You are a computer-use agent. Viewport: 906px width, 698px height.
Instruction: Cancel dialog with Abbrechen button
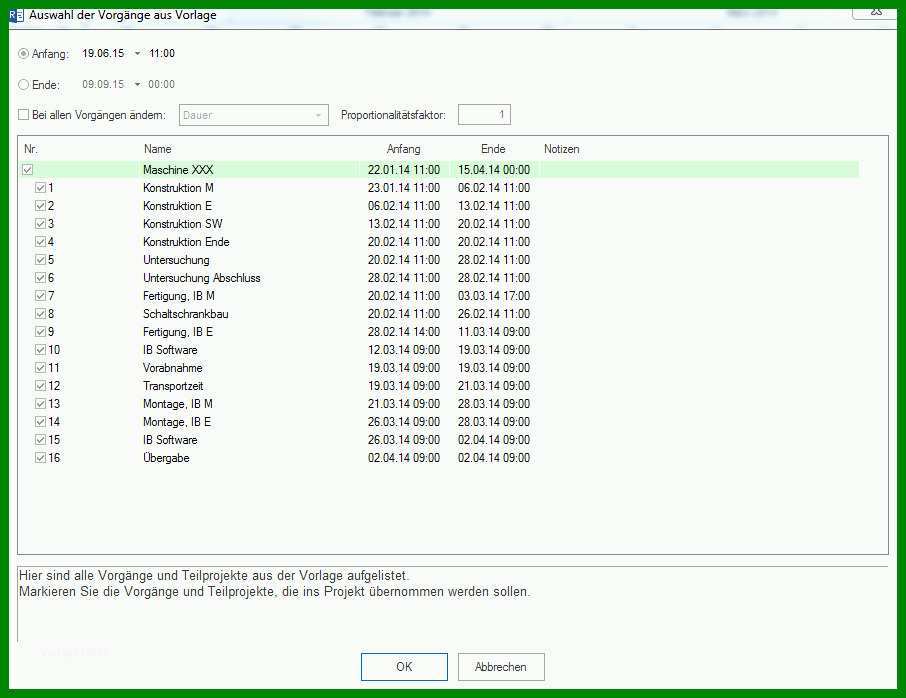(x=501, y=667)
